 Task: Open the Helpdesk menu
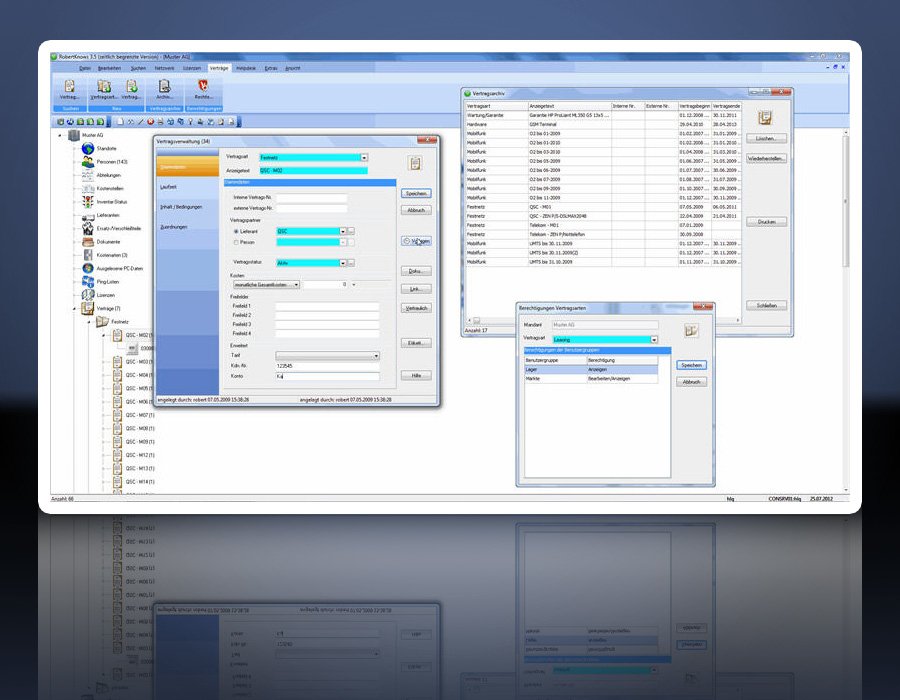coord(246,68)
